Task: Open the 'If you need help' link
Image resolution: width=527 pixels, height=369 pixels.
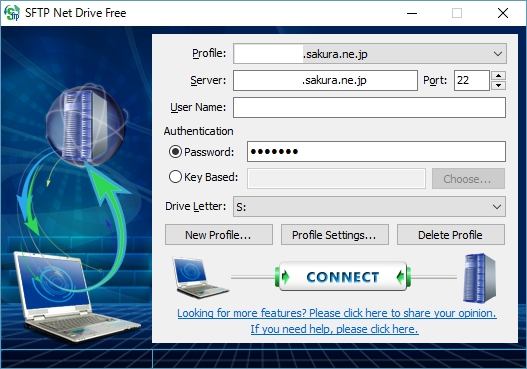Action: pos(334,329)
